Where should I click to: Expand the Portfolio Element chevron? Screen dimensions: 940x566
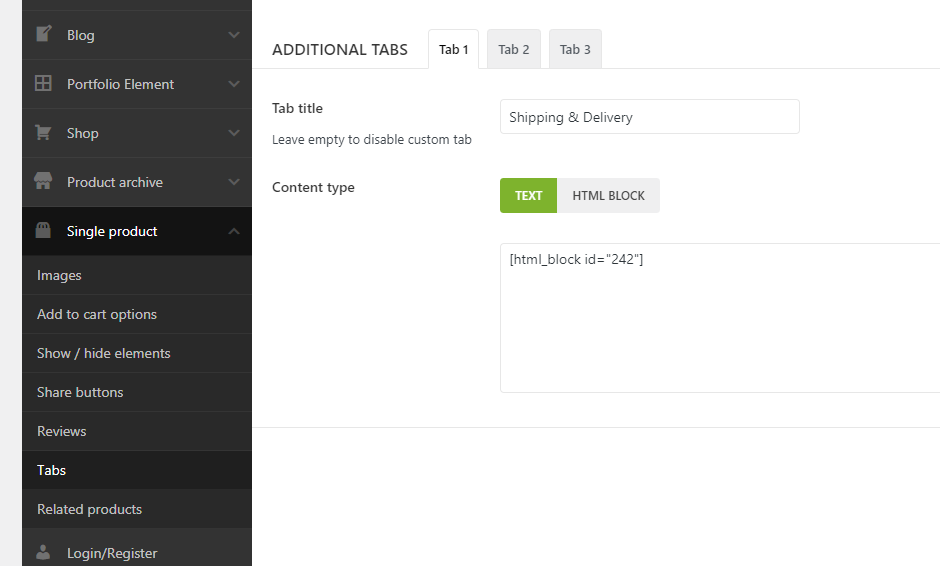pyautogui.click(x=234, y=84)
